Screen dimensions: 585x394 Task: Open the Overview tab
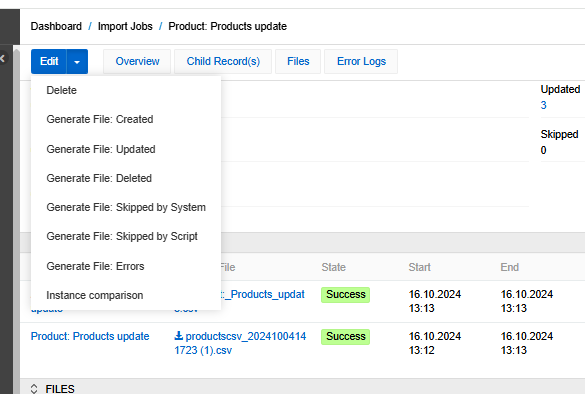137,61
